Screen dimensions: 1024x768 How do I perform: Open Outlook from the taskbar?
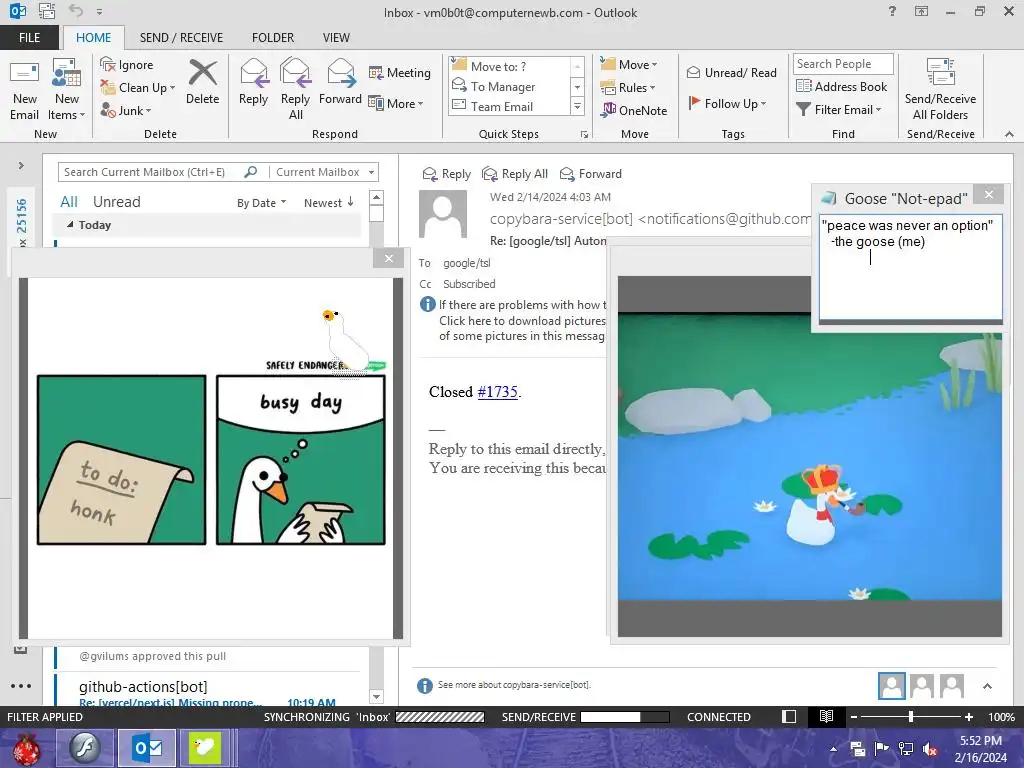point(148,748)
